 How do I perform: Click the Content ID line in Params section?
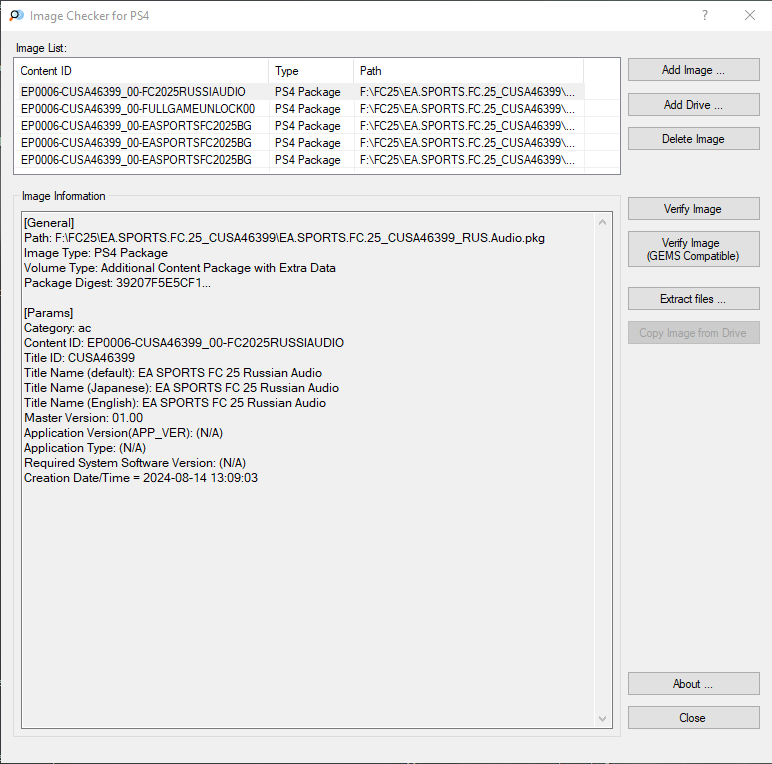pyautogui.click(x=184, y=343)
